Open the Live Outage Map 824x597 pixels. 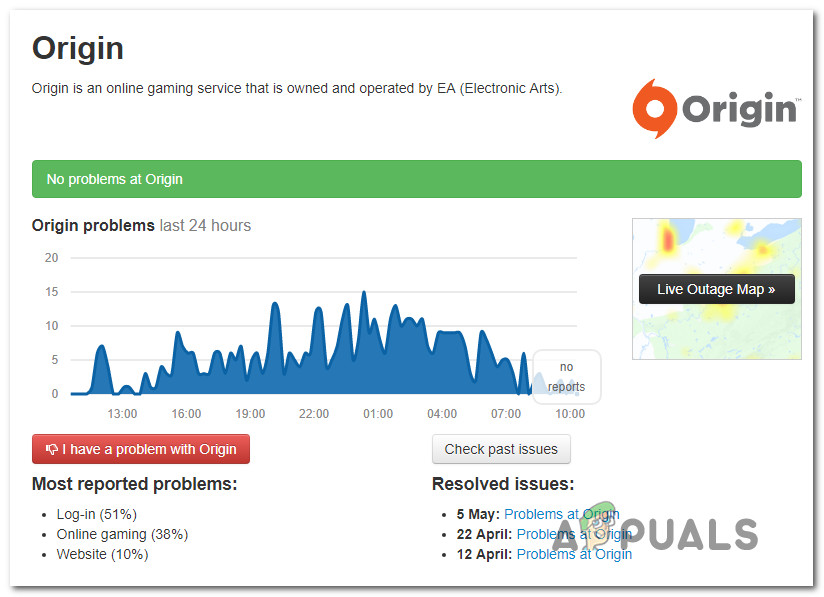(716, 289)
